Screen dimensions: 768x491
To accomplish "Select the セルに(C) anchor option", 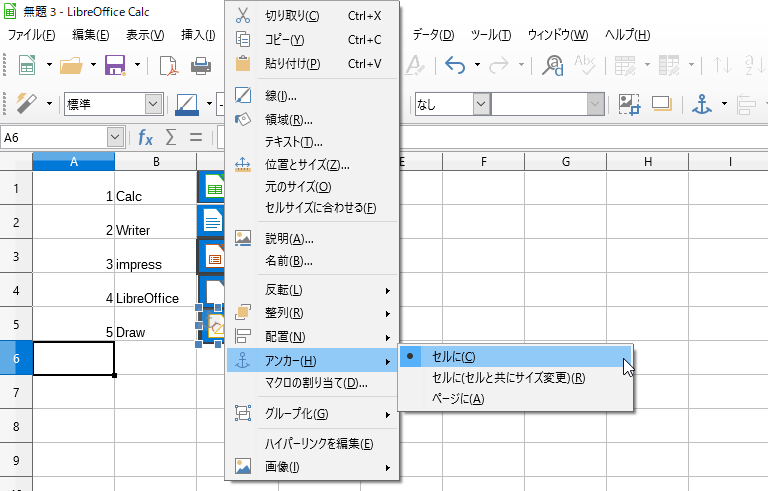I will [515, 357].
